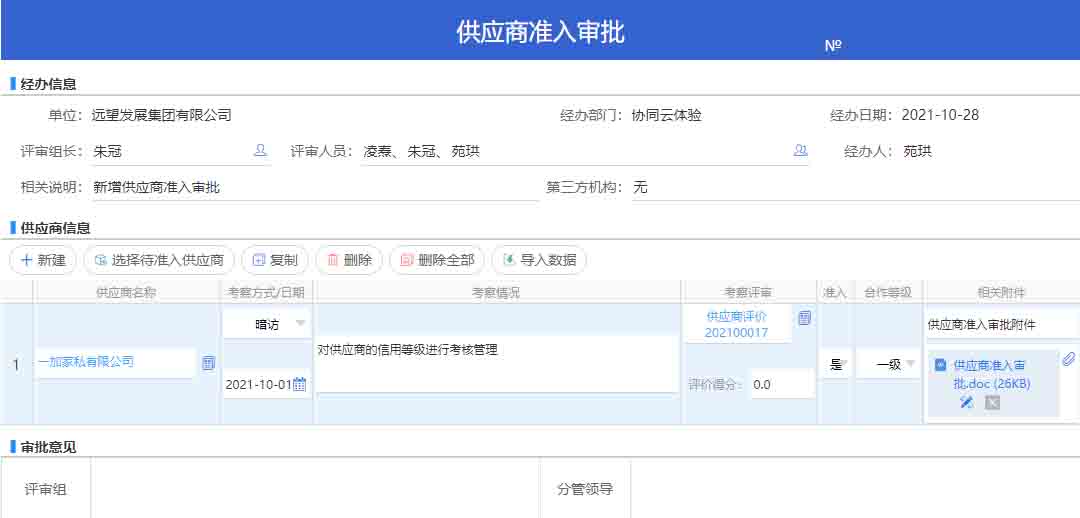
Task: Open the multi-person picker for 评审人员
Action: click(800, 150)
